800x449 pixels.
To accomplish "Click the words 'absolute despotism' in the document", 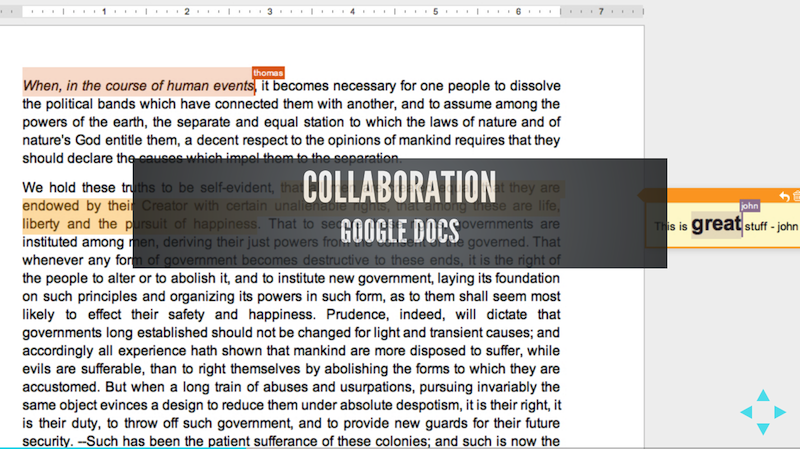I will (x=399, y=405).
